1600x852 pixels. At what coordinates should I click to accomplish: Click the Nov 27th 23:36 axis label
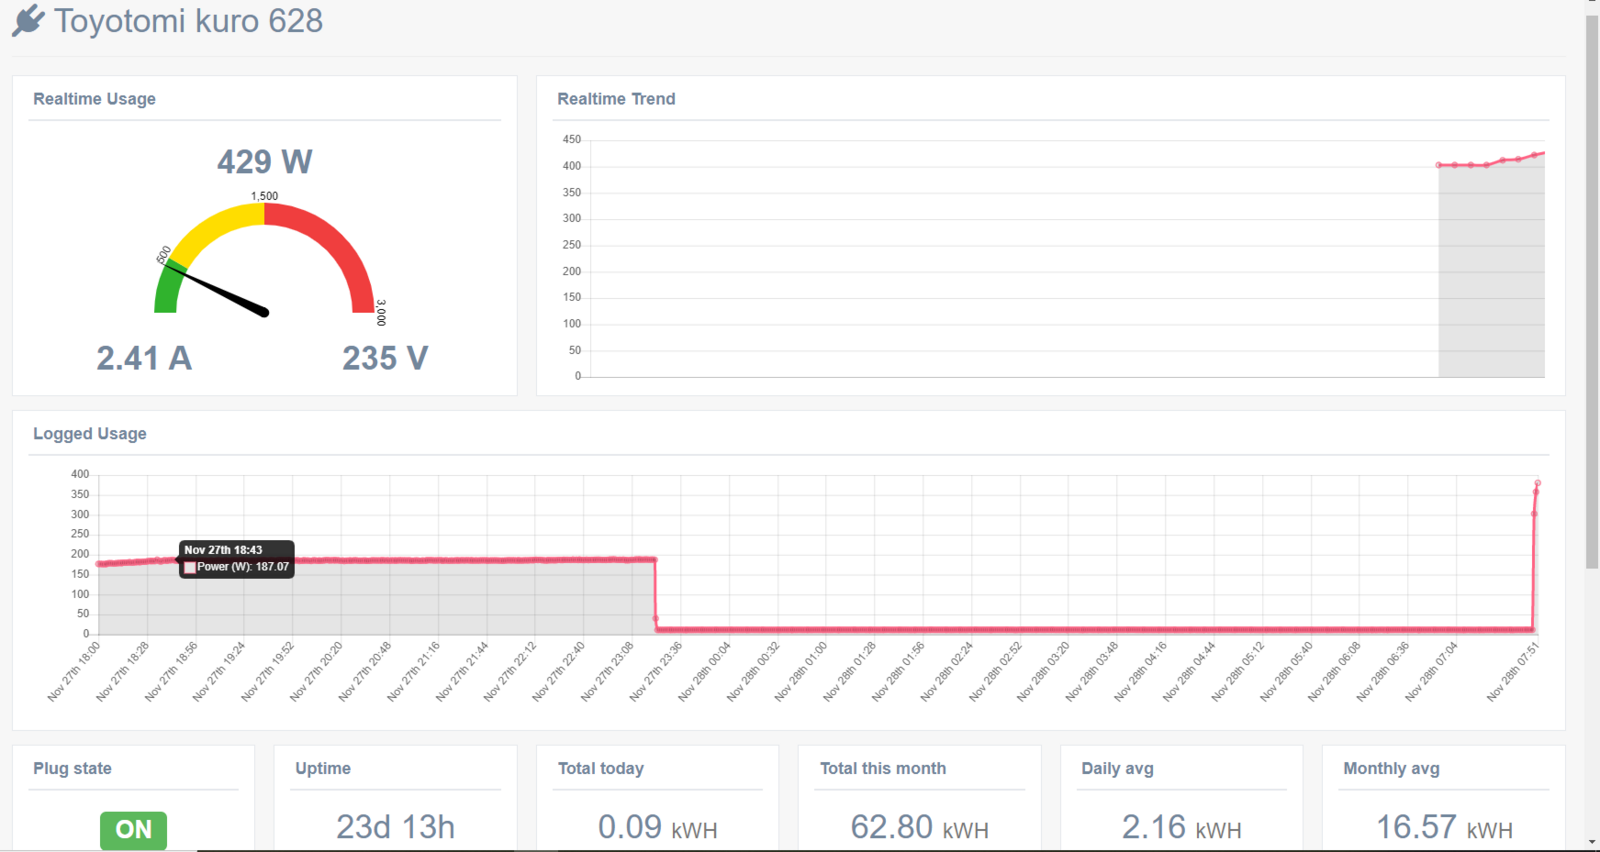tap(656, 672)
